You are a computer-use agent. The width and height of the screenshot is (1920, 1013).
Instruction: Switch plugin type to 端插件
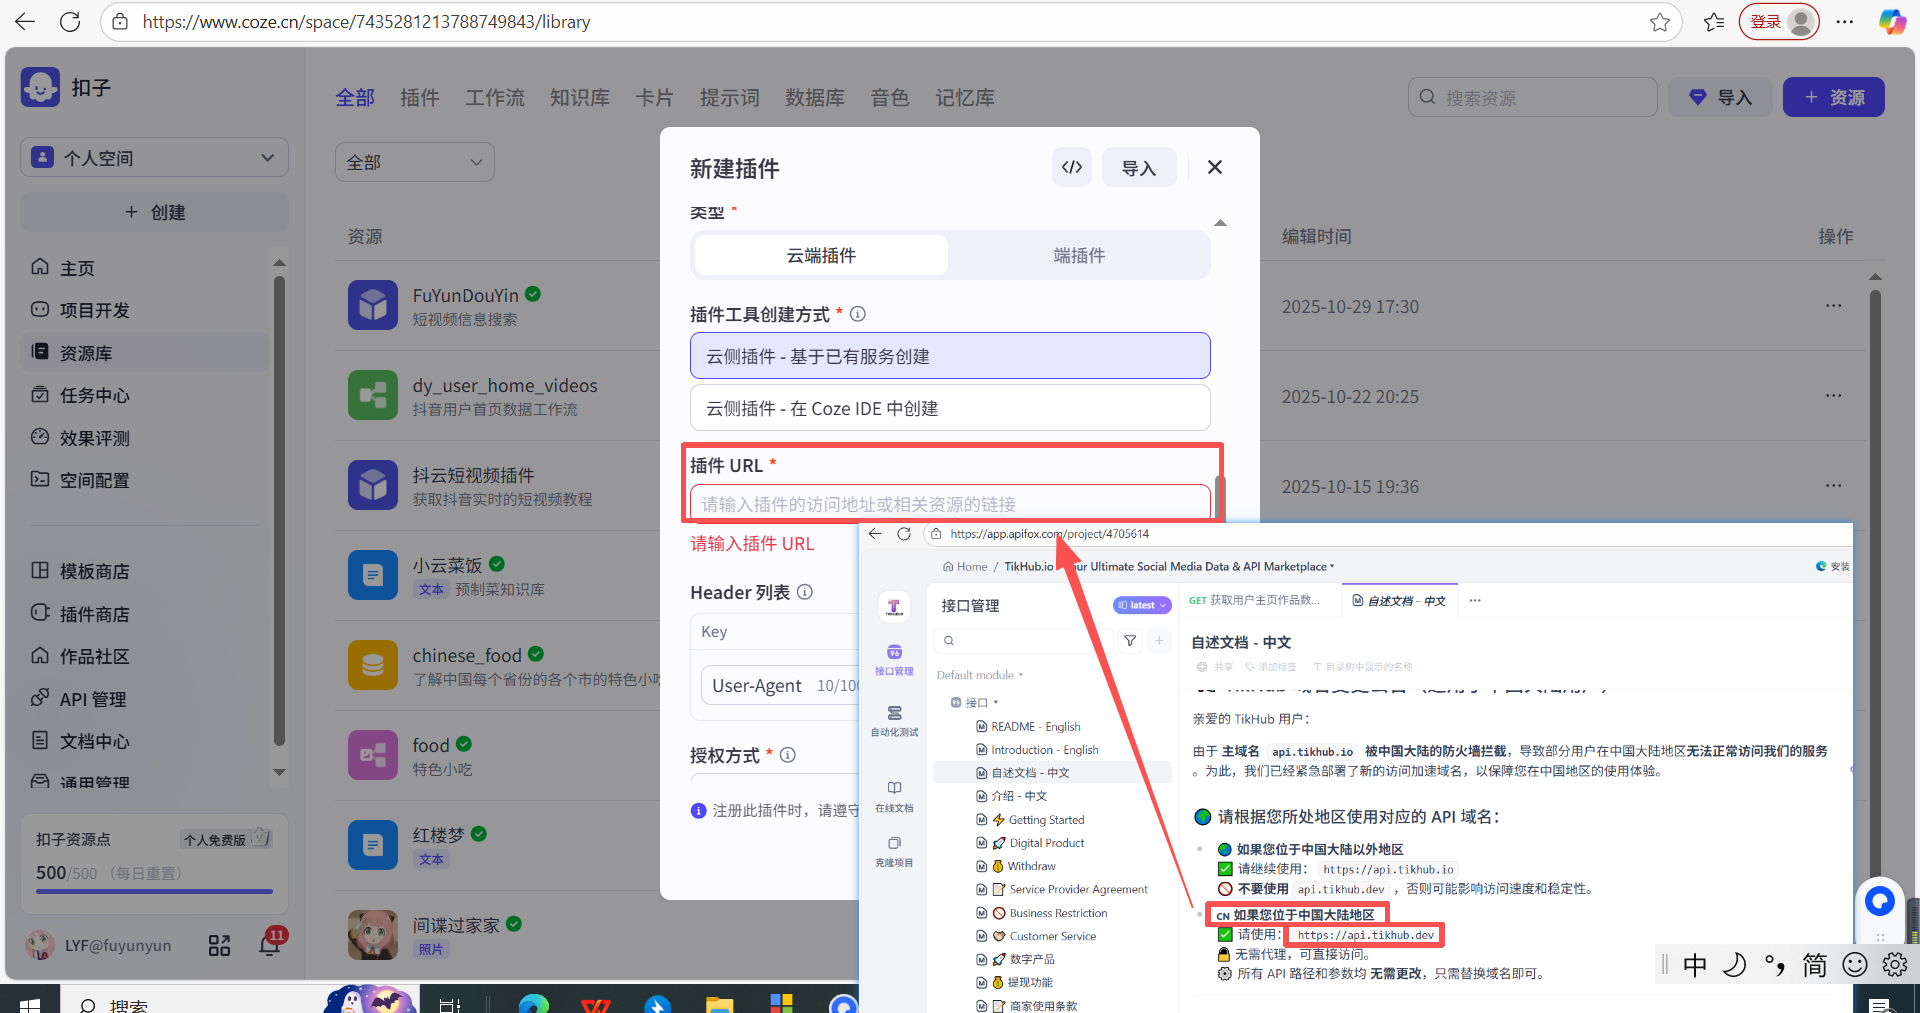pyautogui.click(x=1079, y=256)
